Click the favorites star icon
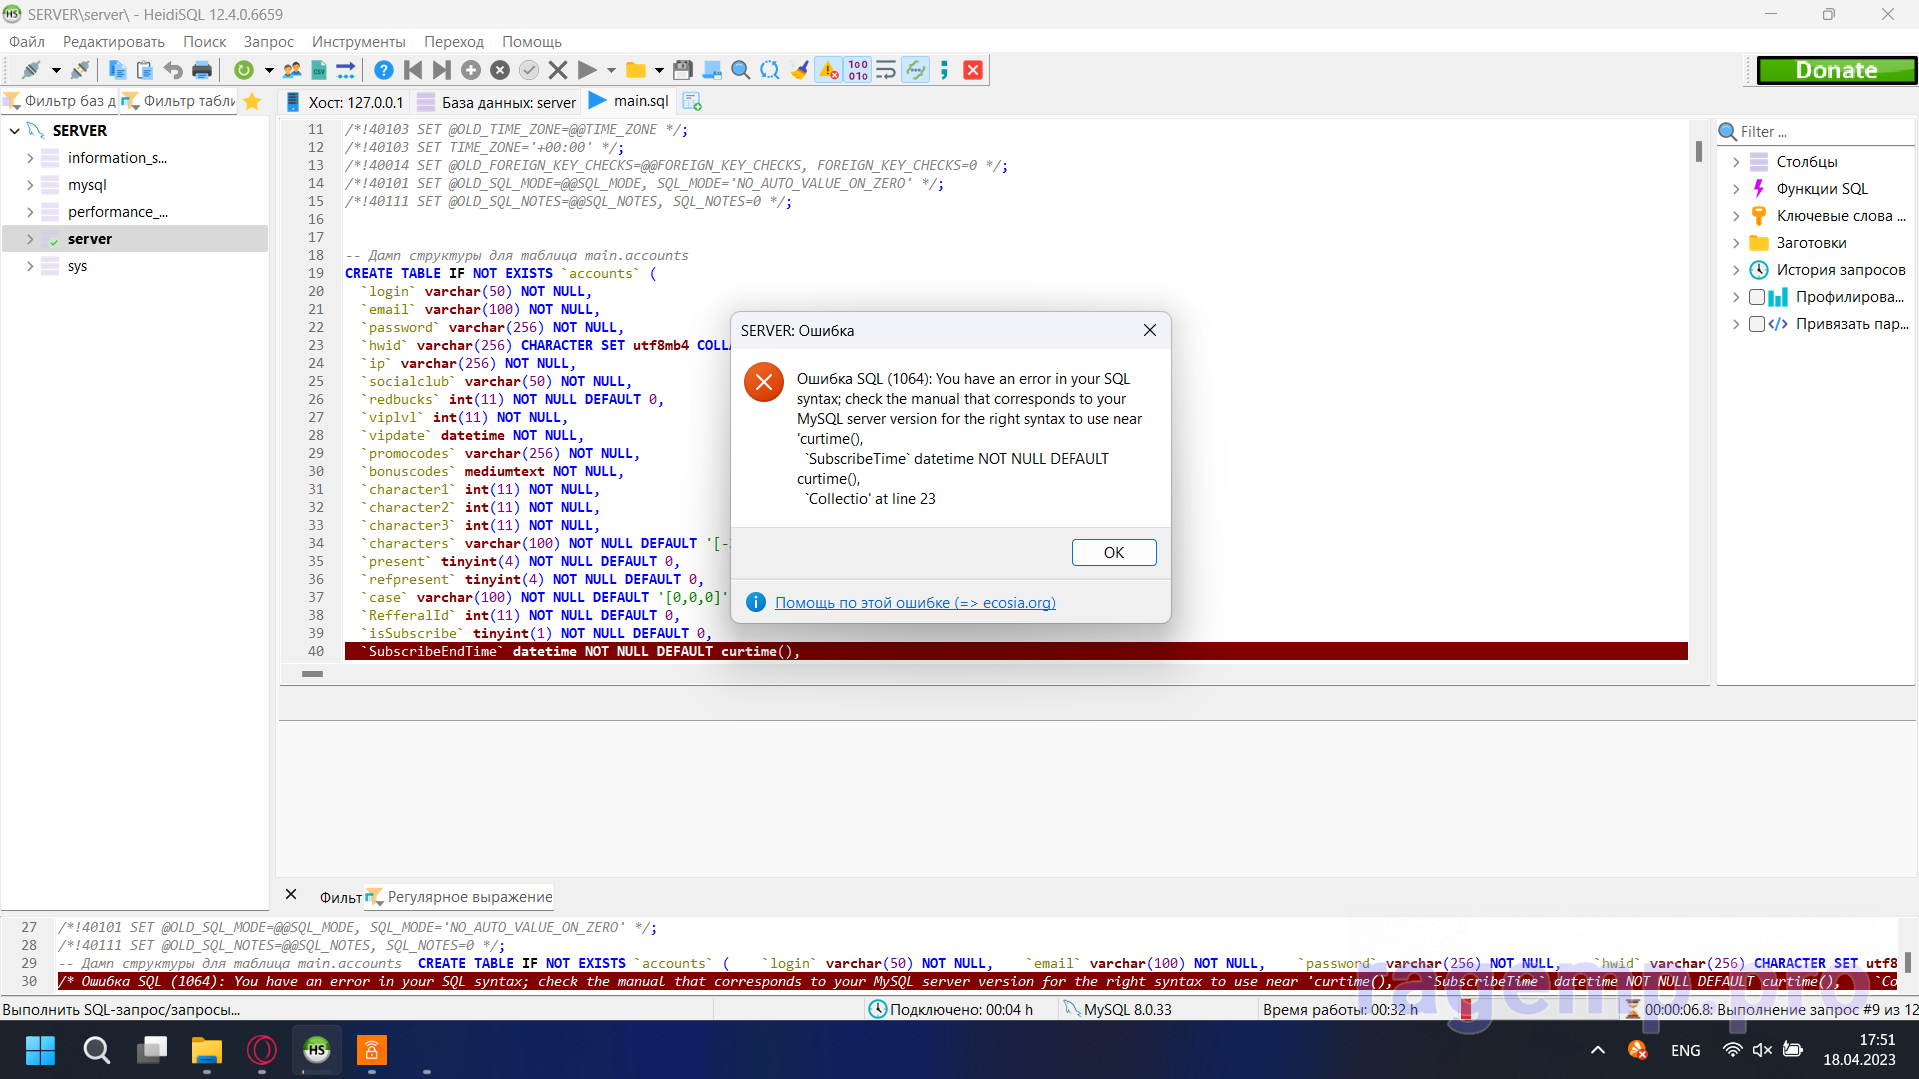This screenshot has height=1079, width=1919. pos(252,101)
